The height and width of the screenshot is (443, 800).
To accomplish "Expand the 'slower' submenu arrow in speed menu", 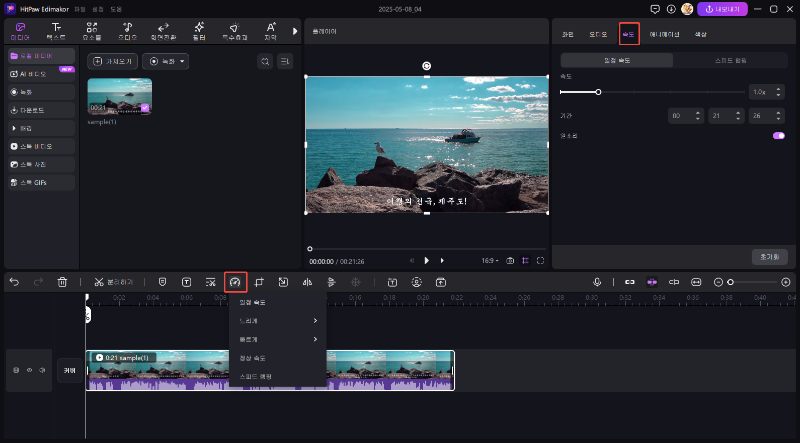I will 316,321.
